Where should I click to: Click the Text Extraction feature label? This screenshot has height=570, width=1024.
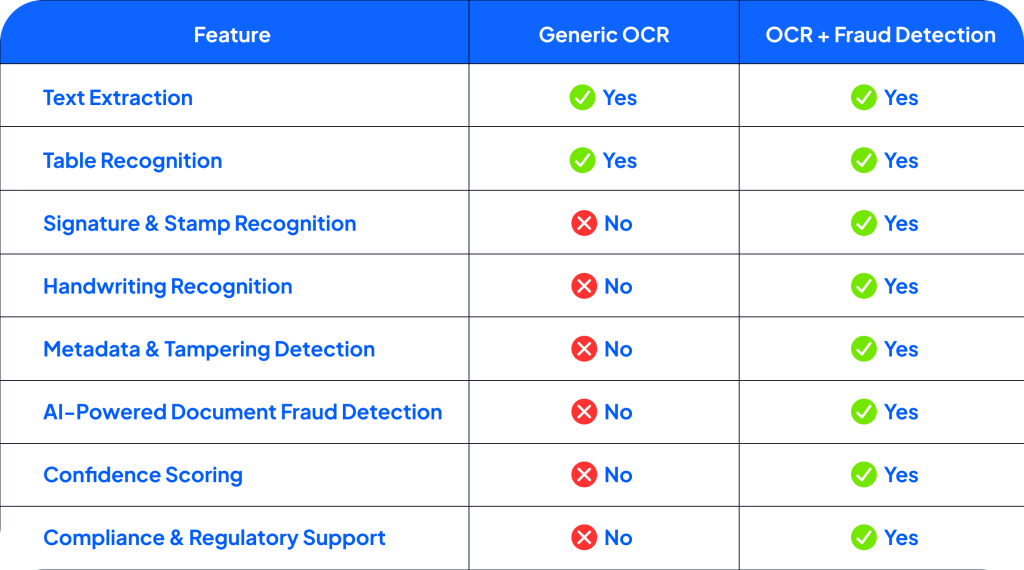[x=118, y=98]
